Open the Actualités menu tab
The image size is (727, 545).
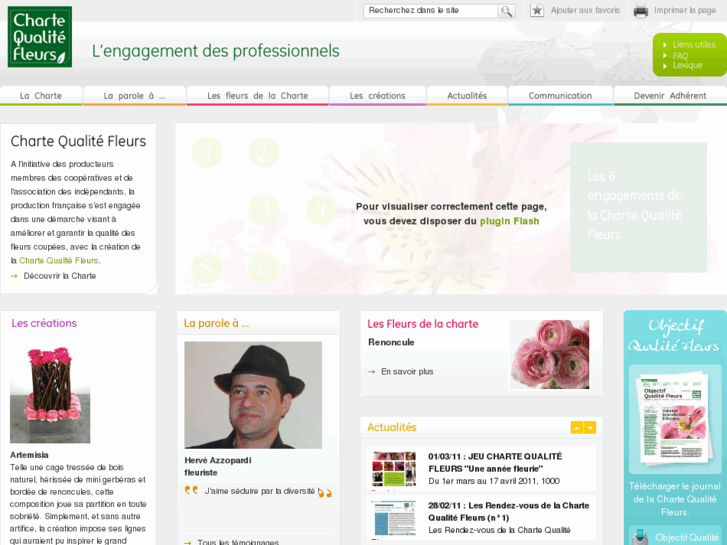click(x=467, y=96)
